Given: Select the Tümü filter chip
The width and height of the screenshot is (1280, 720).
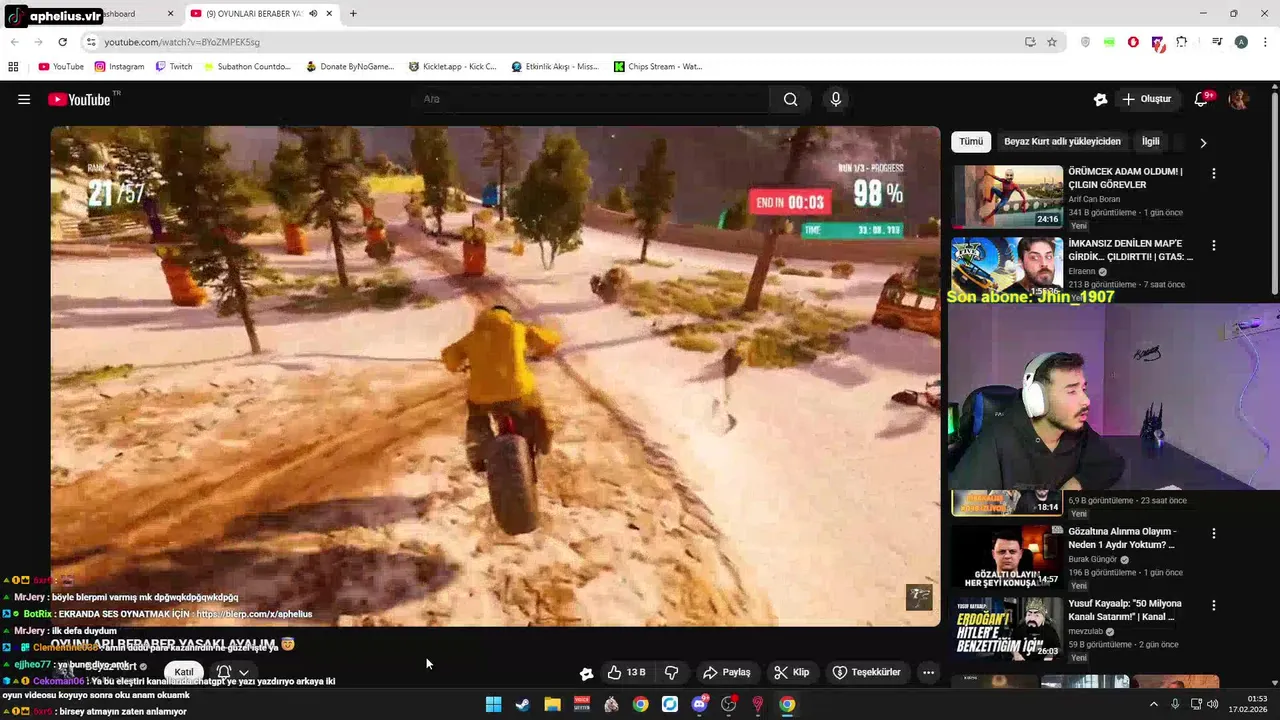Looking at the screenshot, I should pyautogui.click(x=971, y=142).
